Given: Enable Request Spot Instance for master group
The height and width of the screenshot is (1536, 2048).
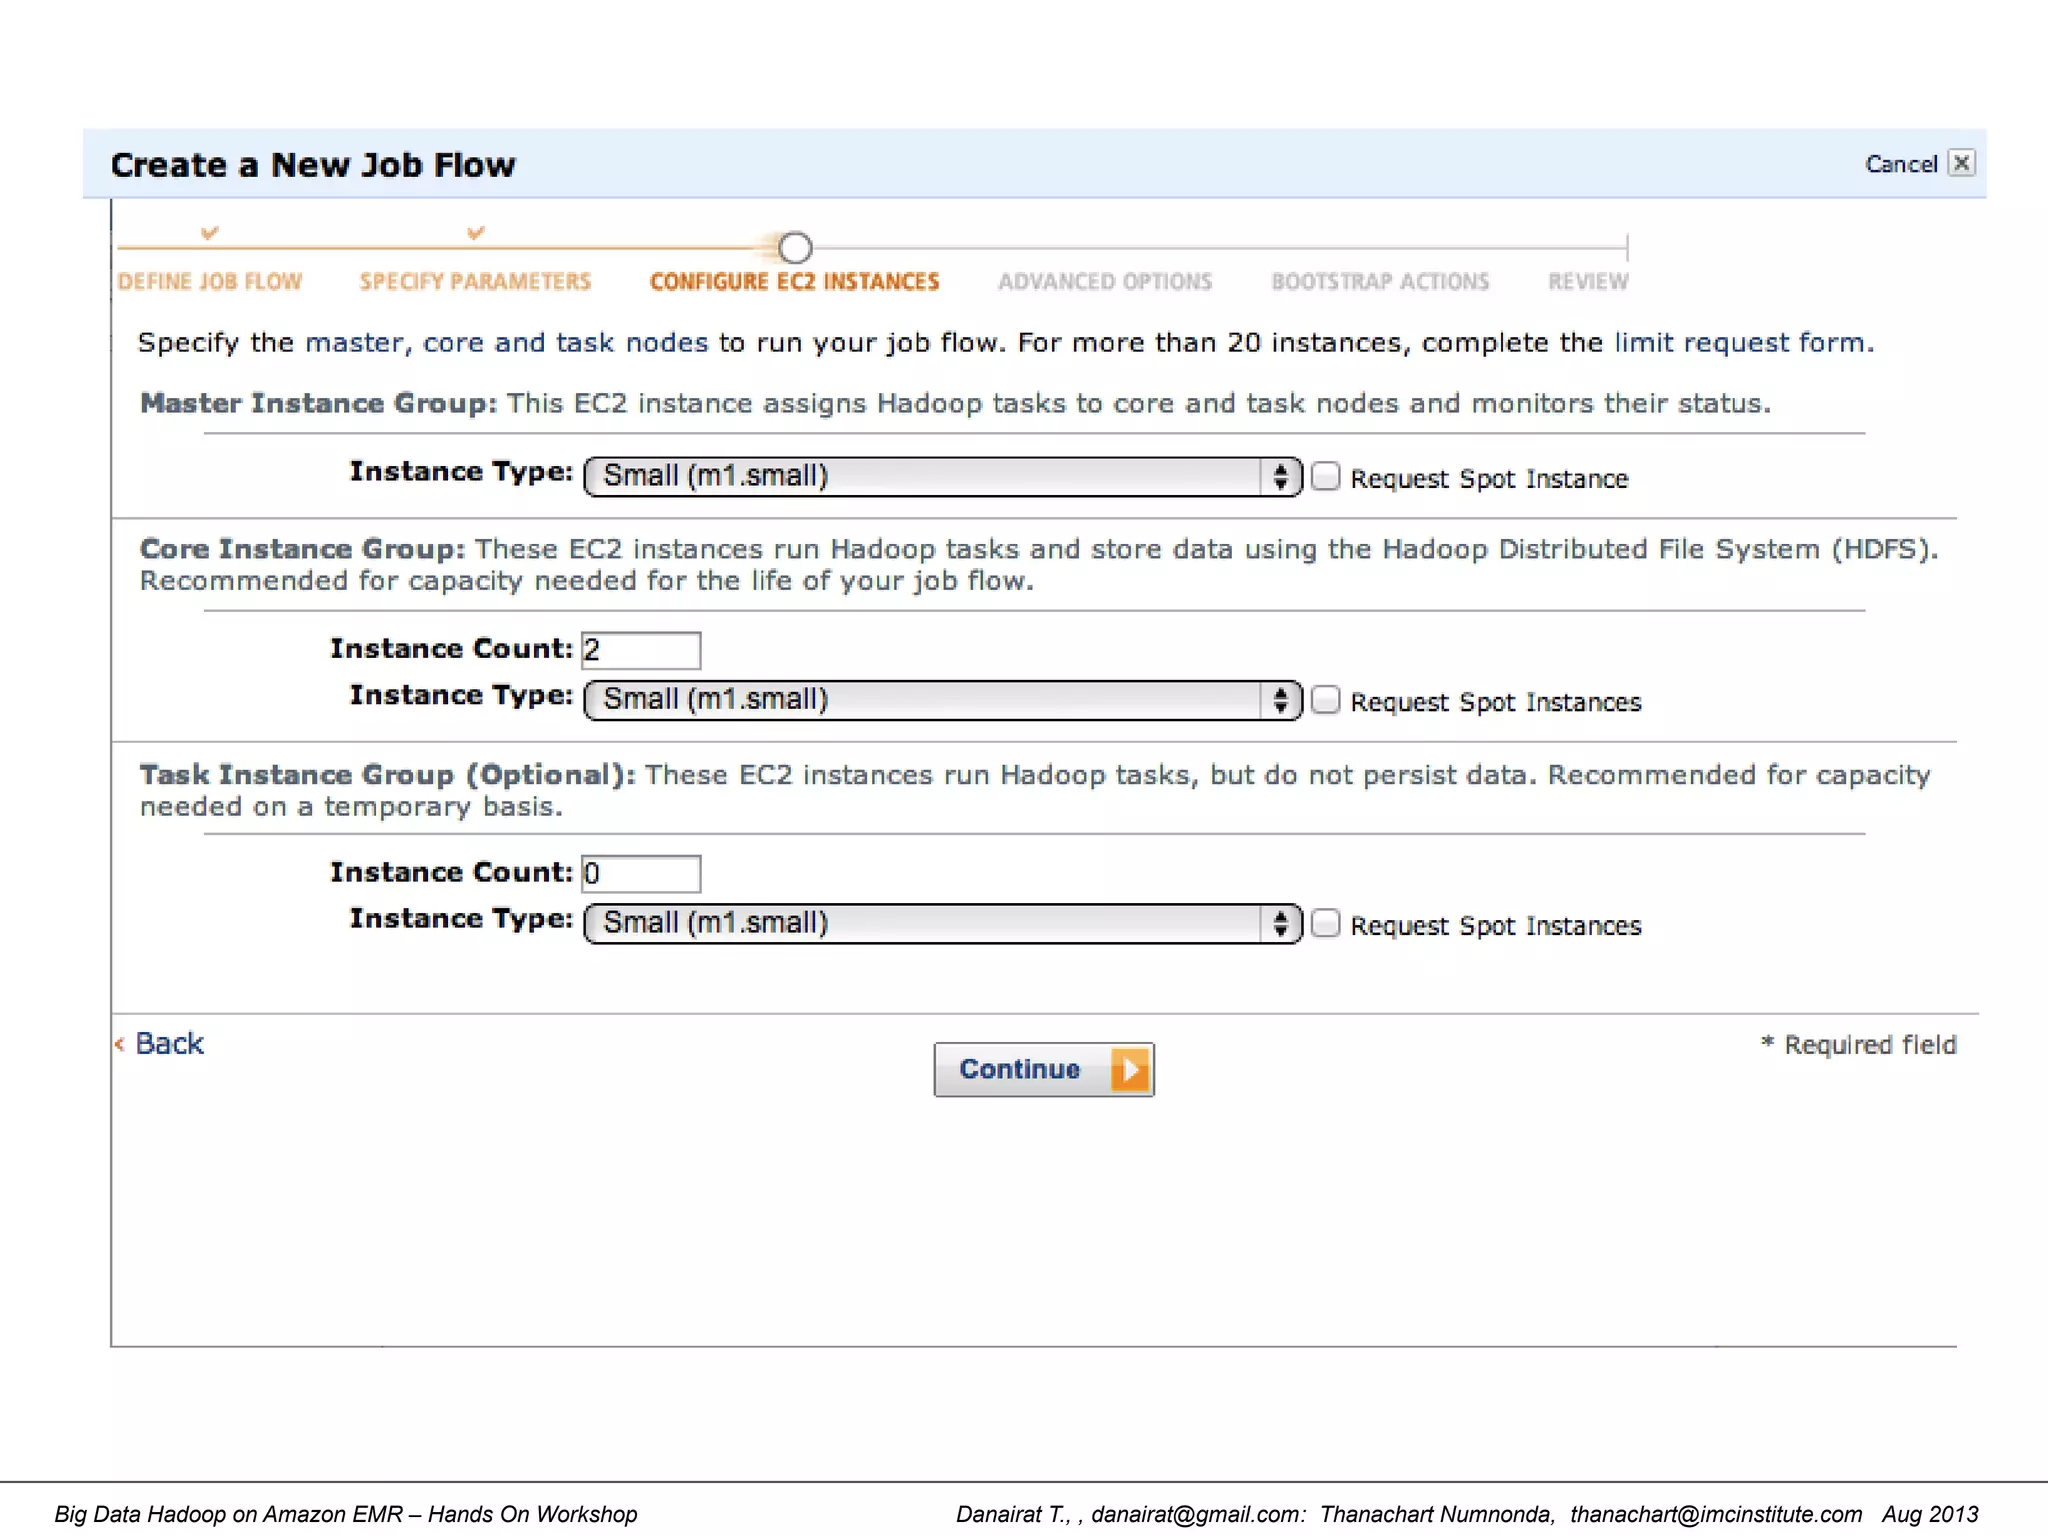Looking at the screenshot, I should pos(1326,477).
